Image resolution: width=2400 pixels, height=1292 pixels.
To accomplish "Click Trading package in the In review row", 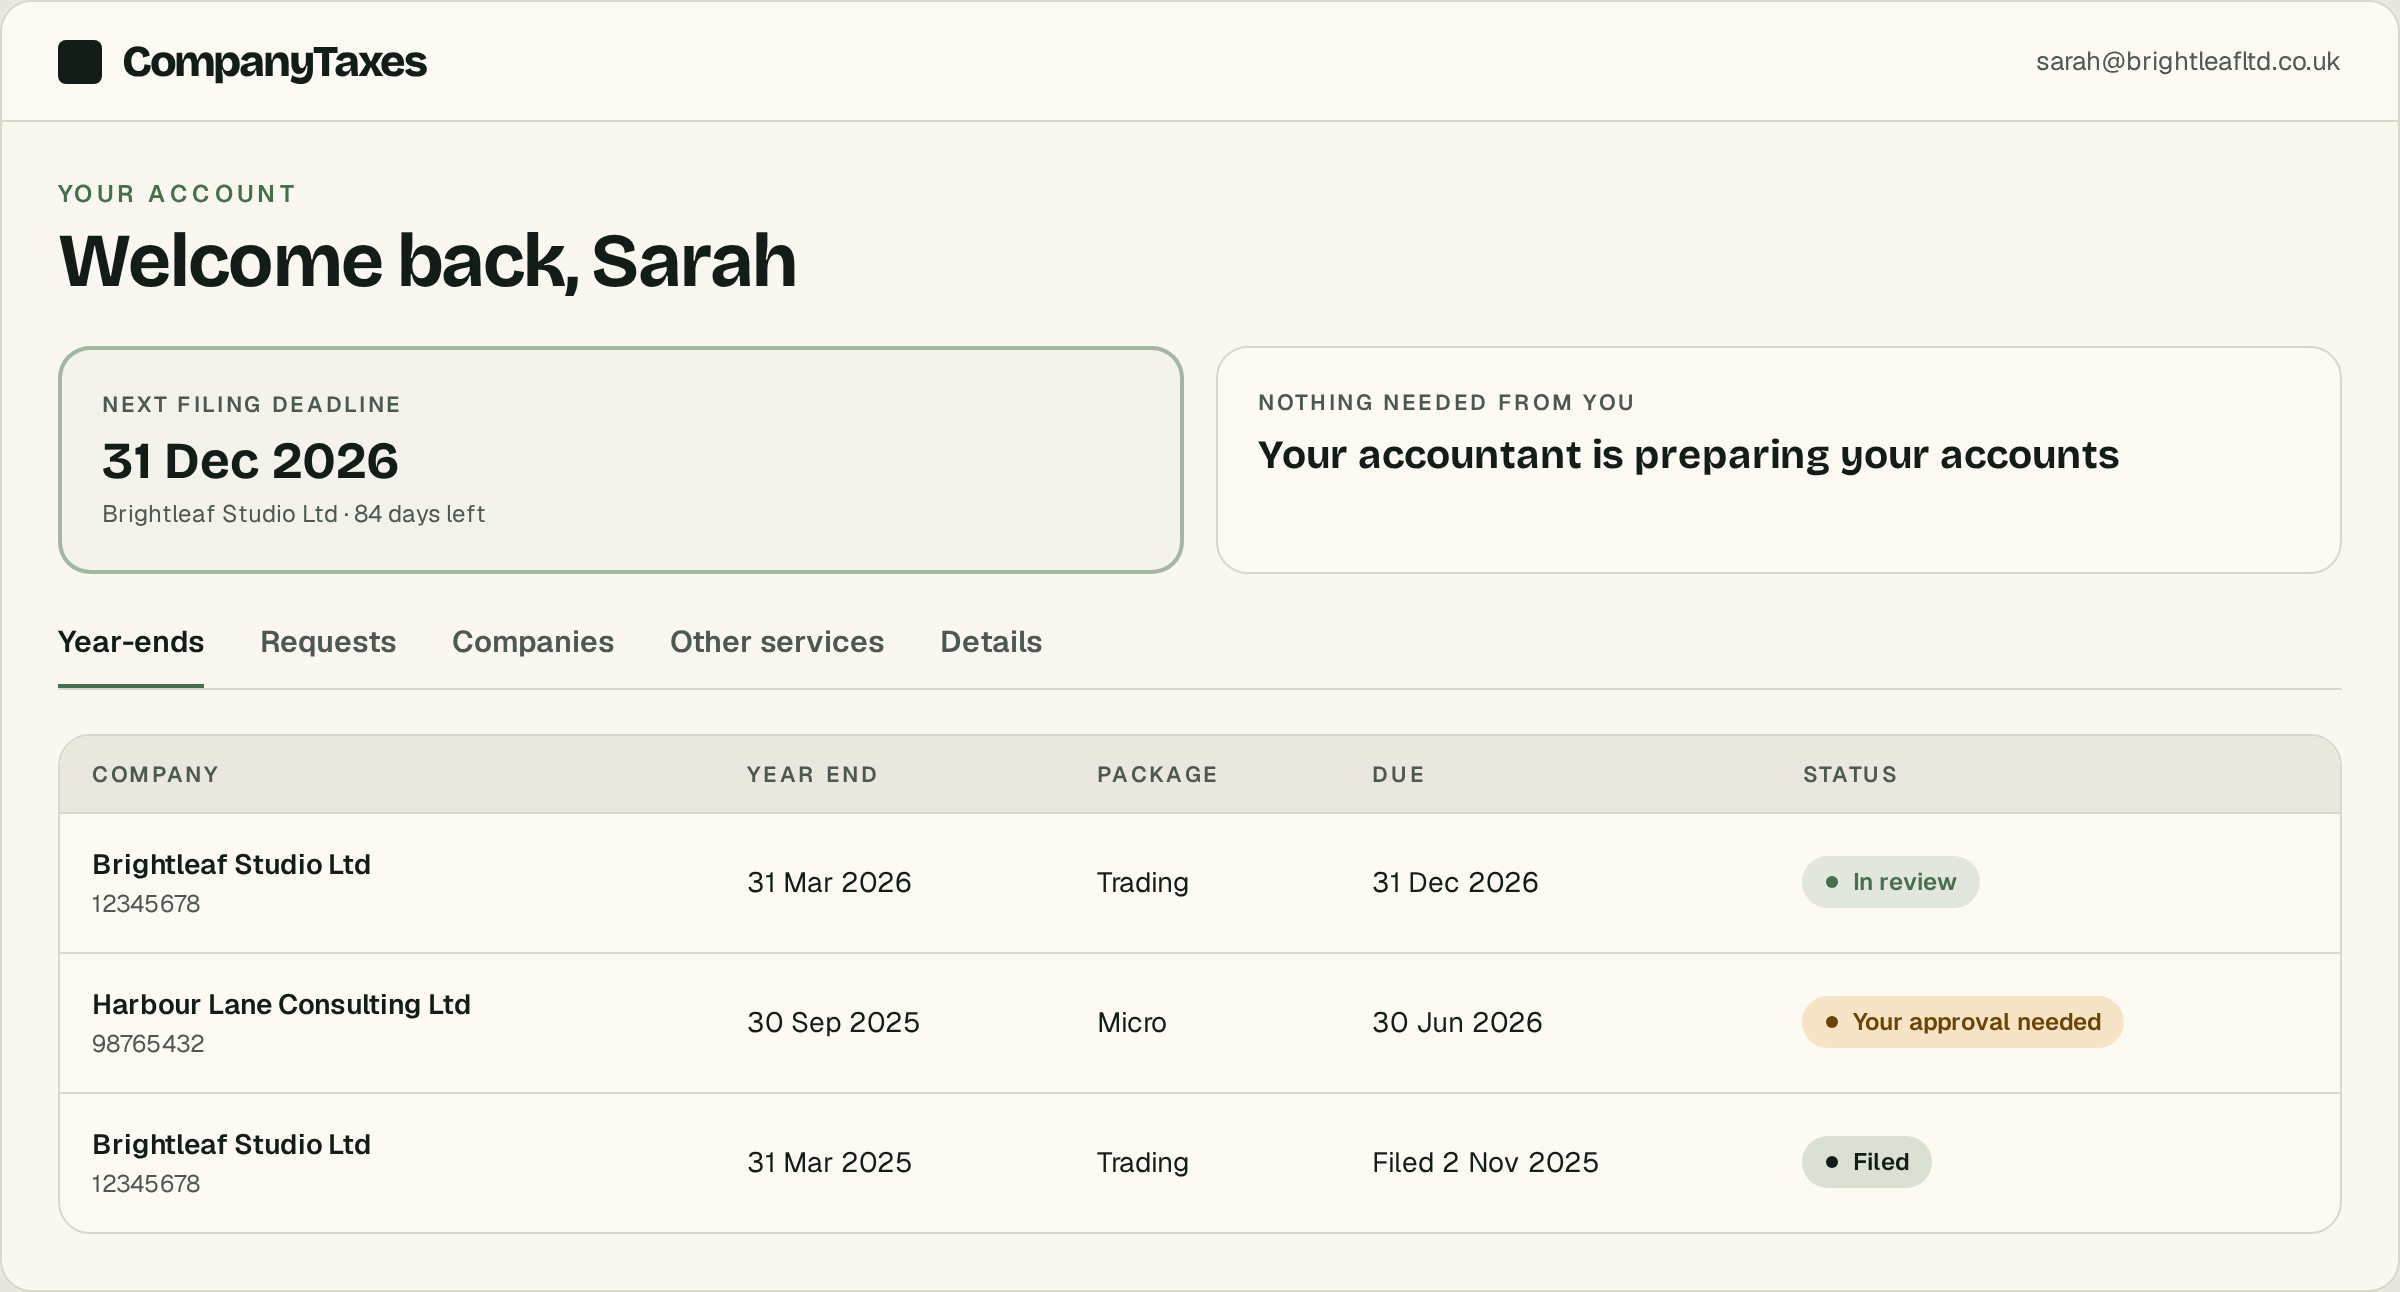I will pos(1143,882).
